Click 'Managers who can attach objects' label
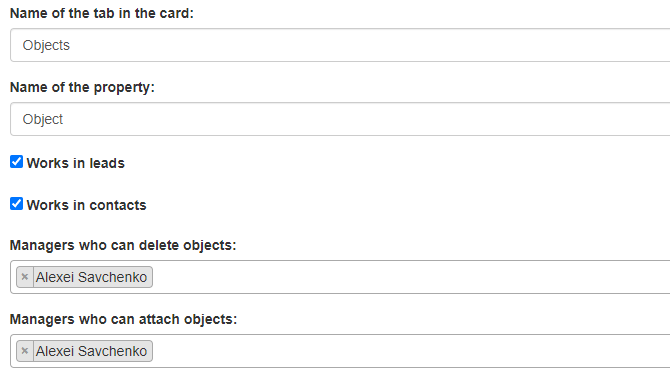 point(123,319)
